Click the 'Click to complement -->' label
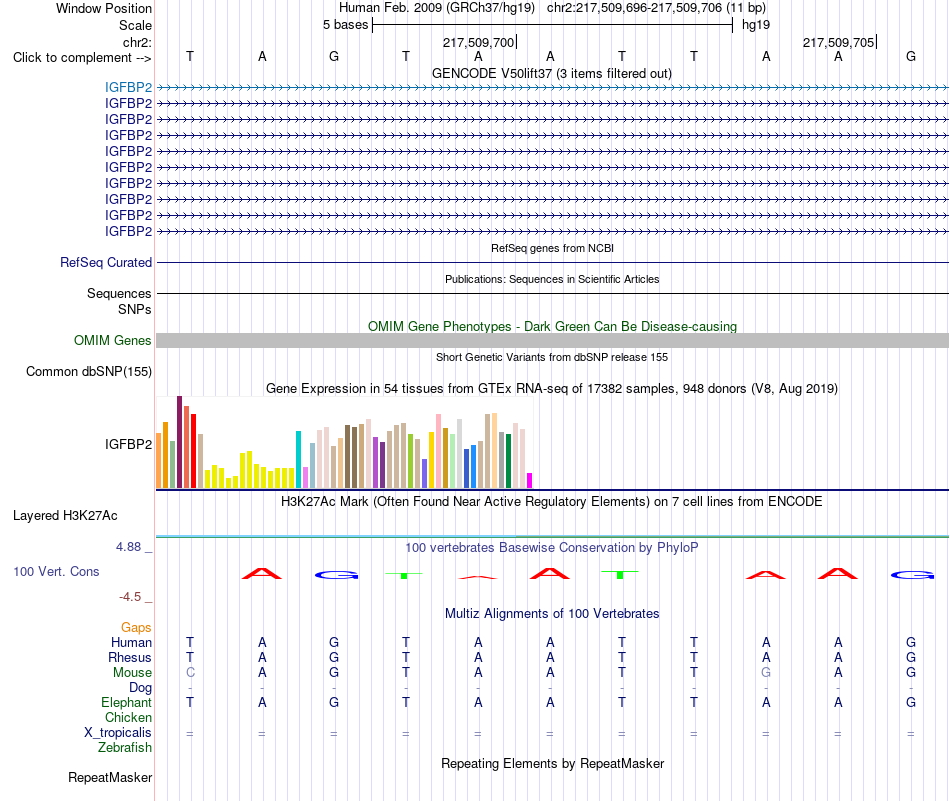Viewport: 950px width, 801px height. pyautogui.click(x=82, y=58)
